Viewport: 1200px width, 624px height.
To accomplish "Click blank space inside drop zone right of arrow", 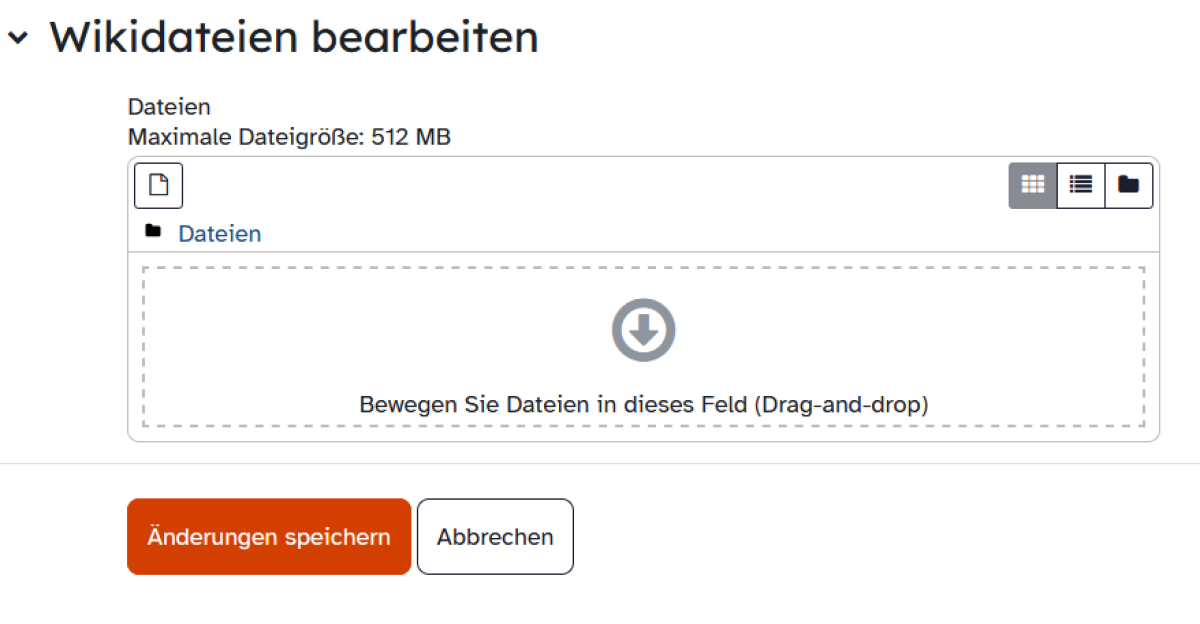I will [910, 330].
